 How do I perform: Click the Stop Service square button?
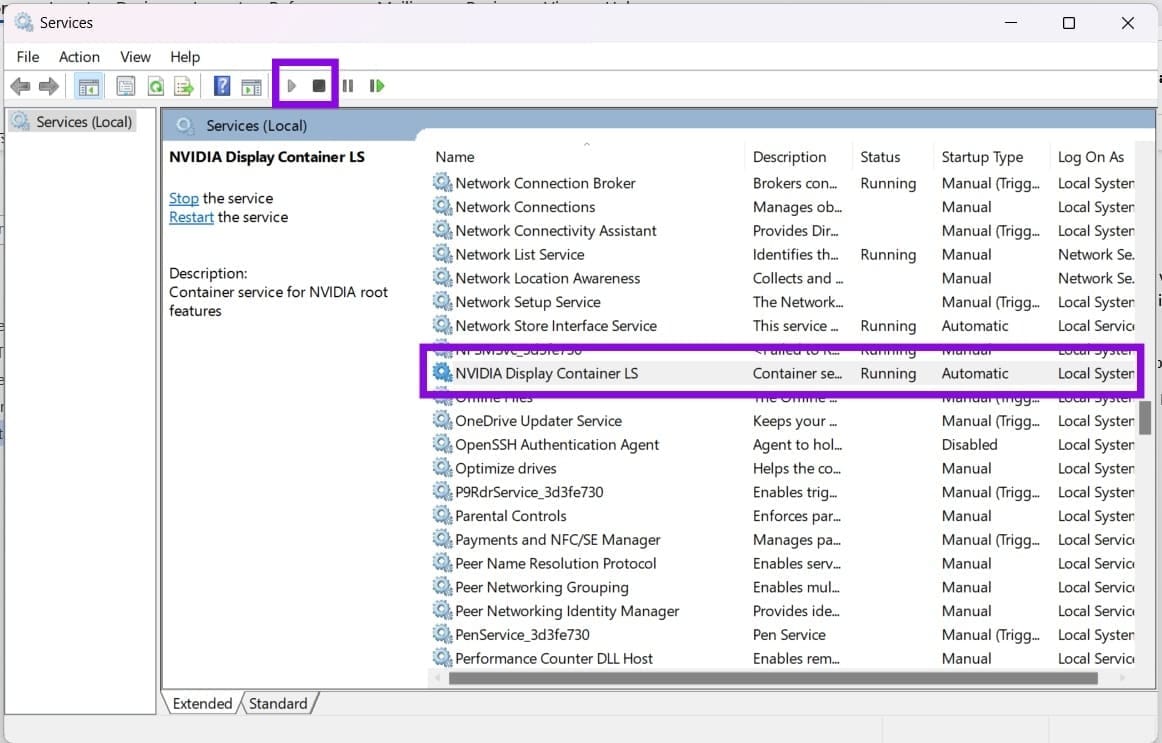pos(319,86)
